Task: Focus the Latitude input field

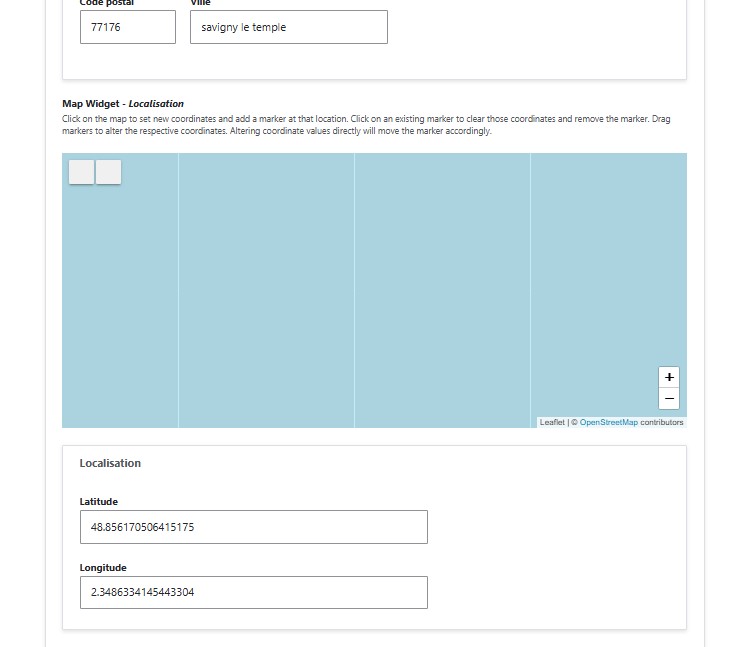Action: (x=253, y=527)
